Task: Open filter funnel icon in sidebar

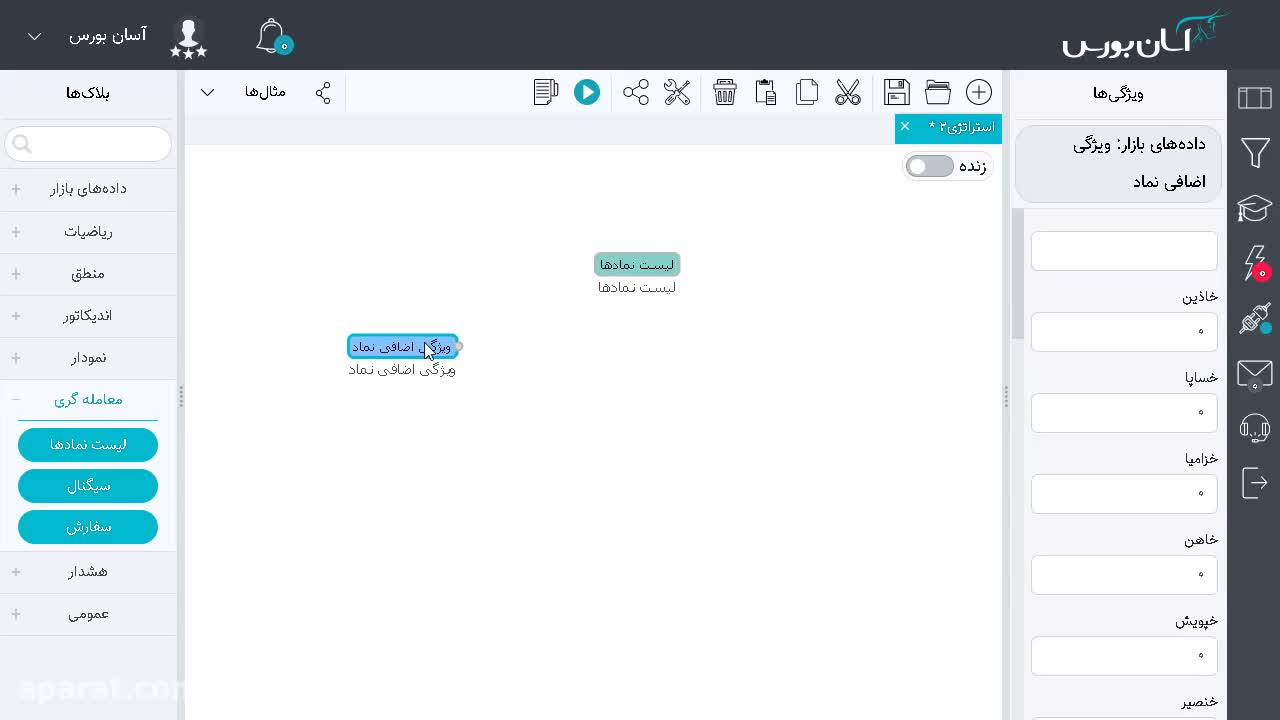Action: (1255, 152)
